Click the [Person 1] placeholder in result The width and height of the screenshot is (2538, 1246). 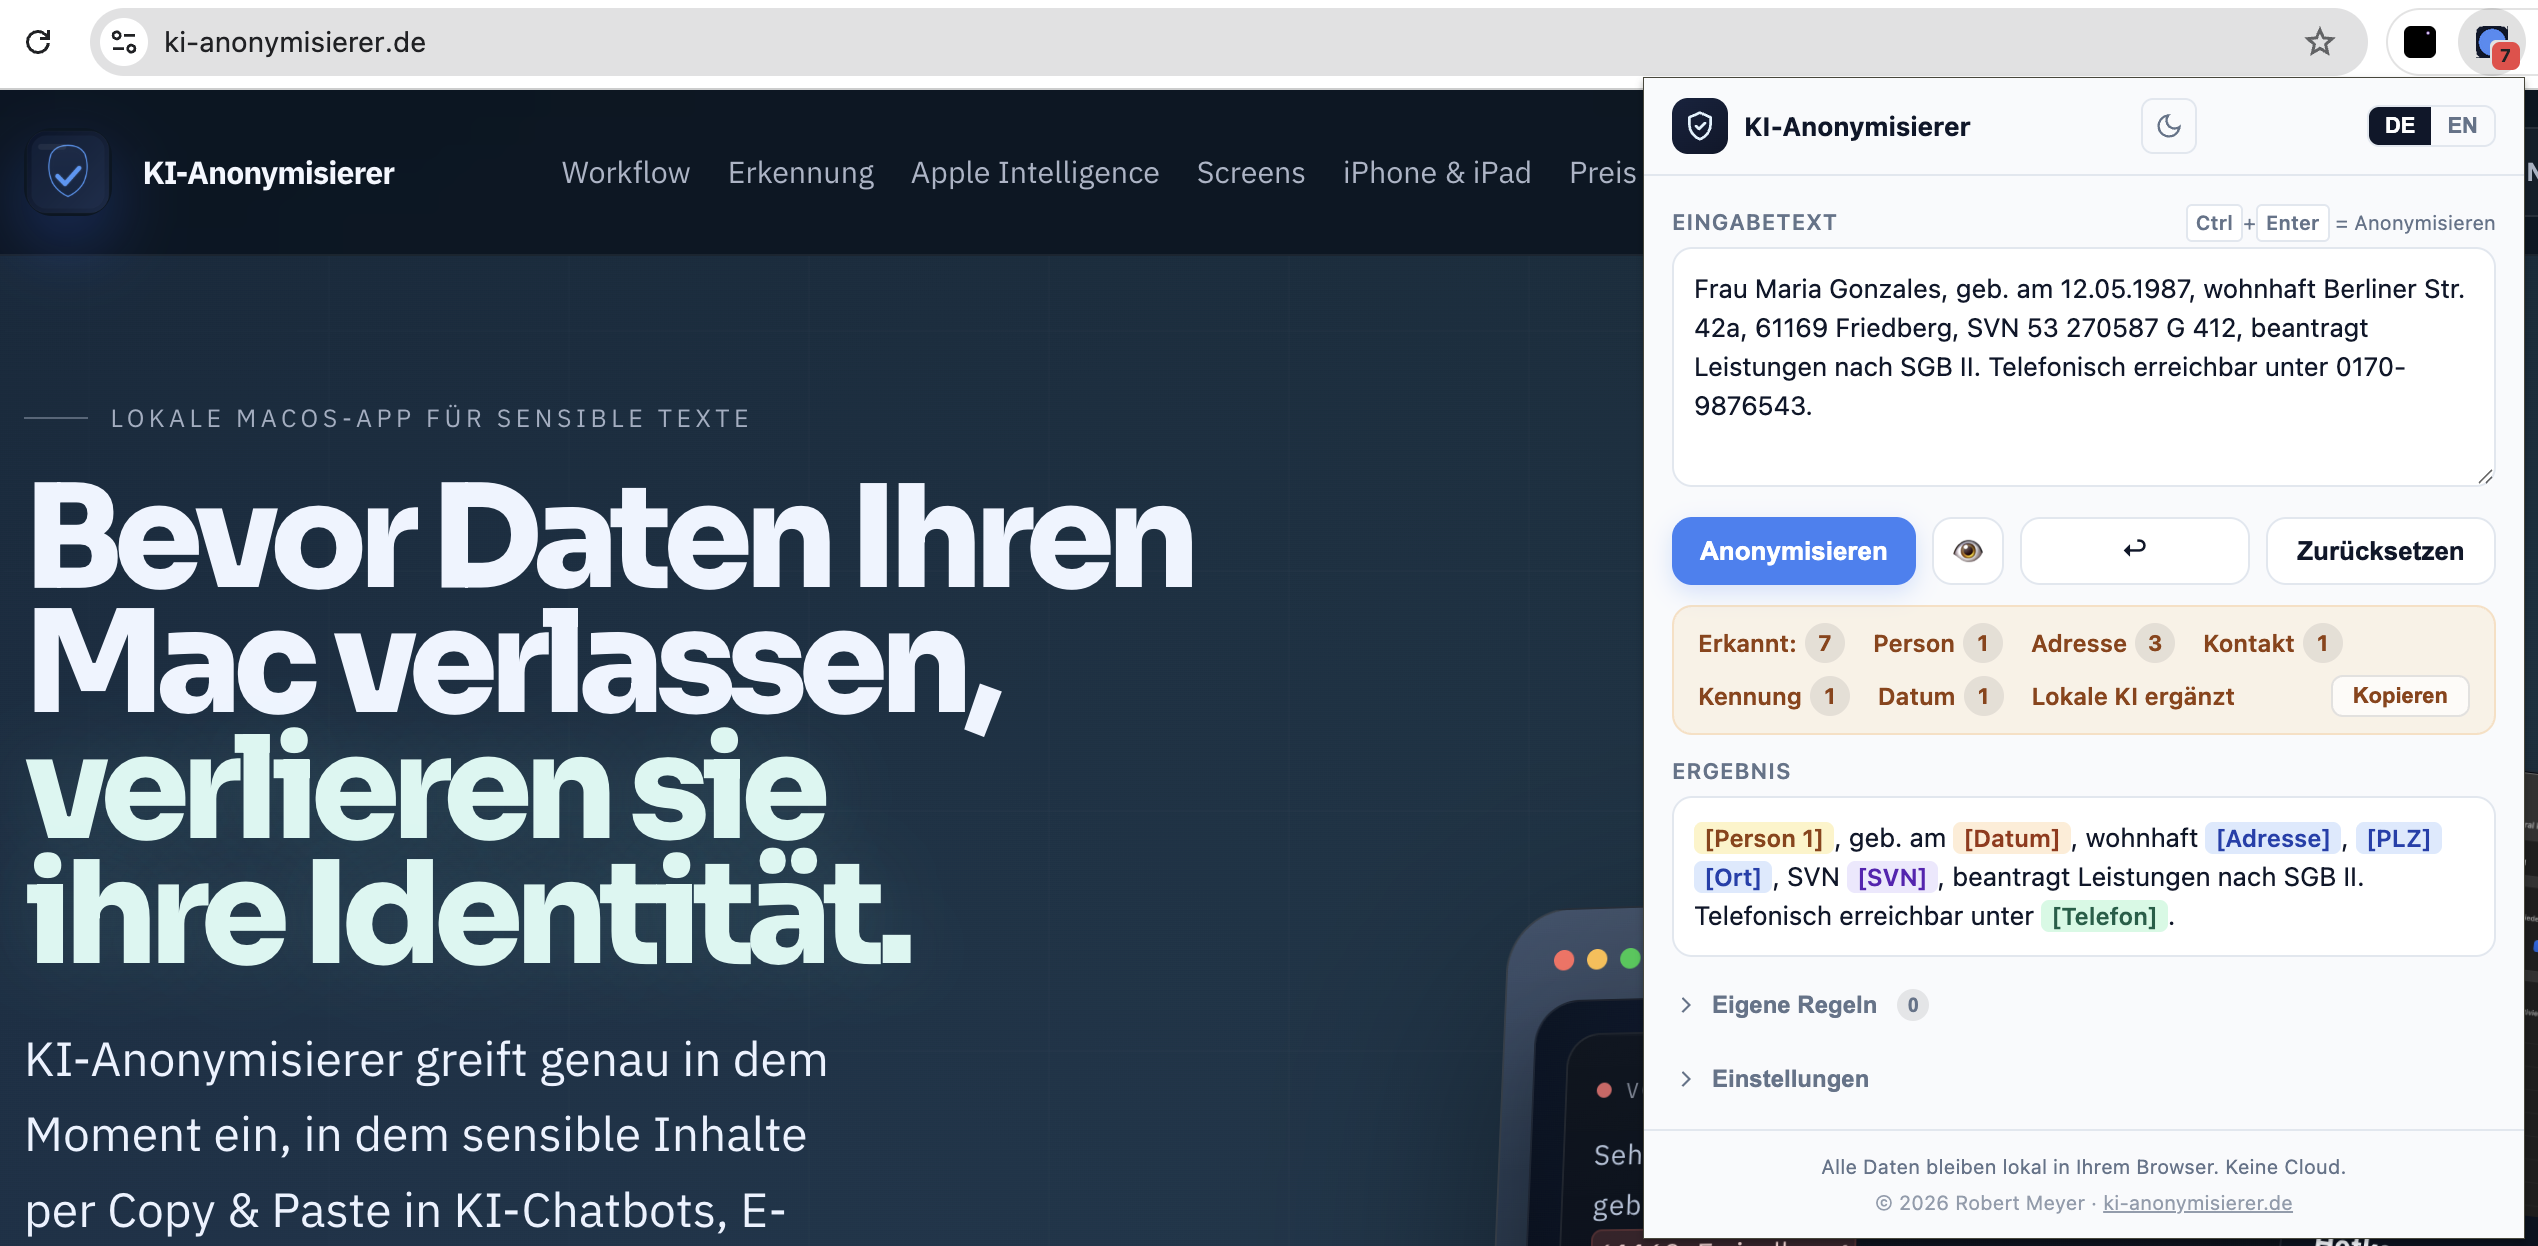pos(1763,838)
